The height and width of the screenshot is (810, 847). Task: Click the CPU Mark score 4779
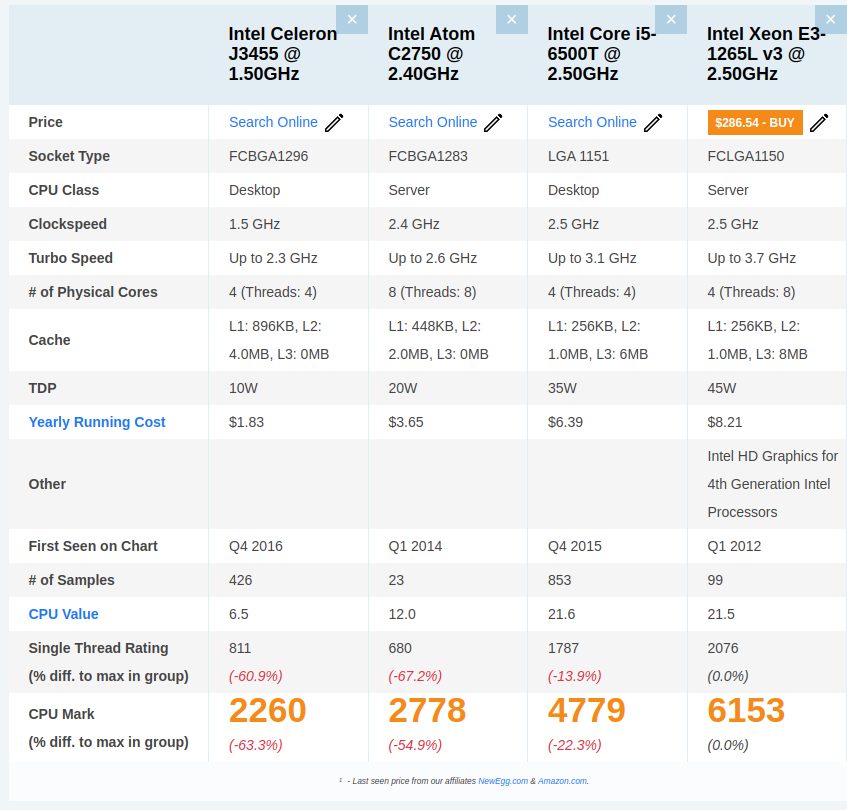coord(587,710)
